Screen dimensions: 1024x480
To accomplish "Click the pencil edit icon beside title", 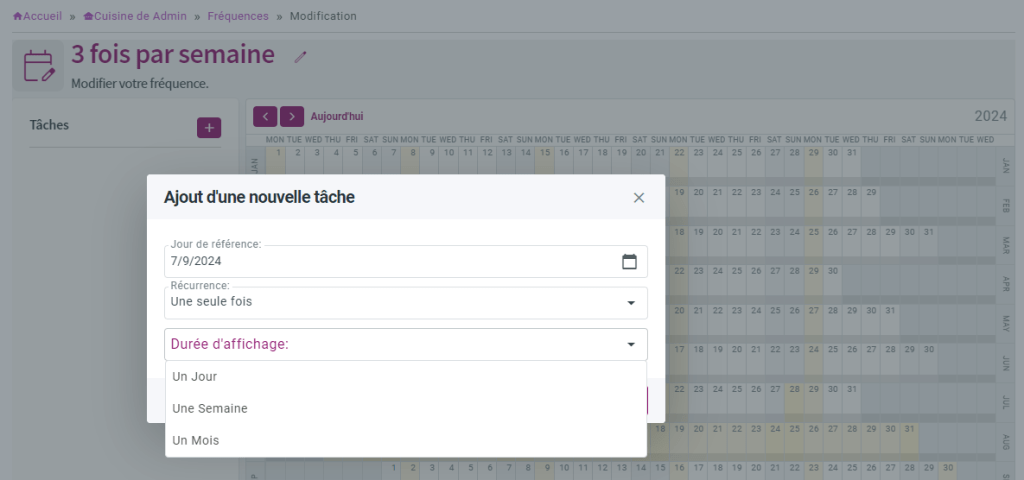I will point(300,57).
